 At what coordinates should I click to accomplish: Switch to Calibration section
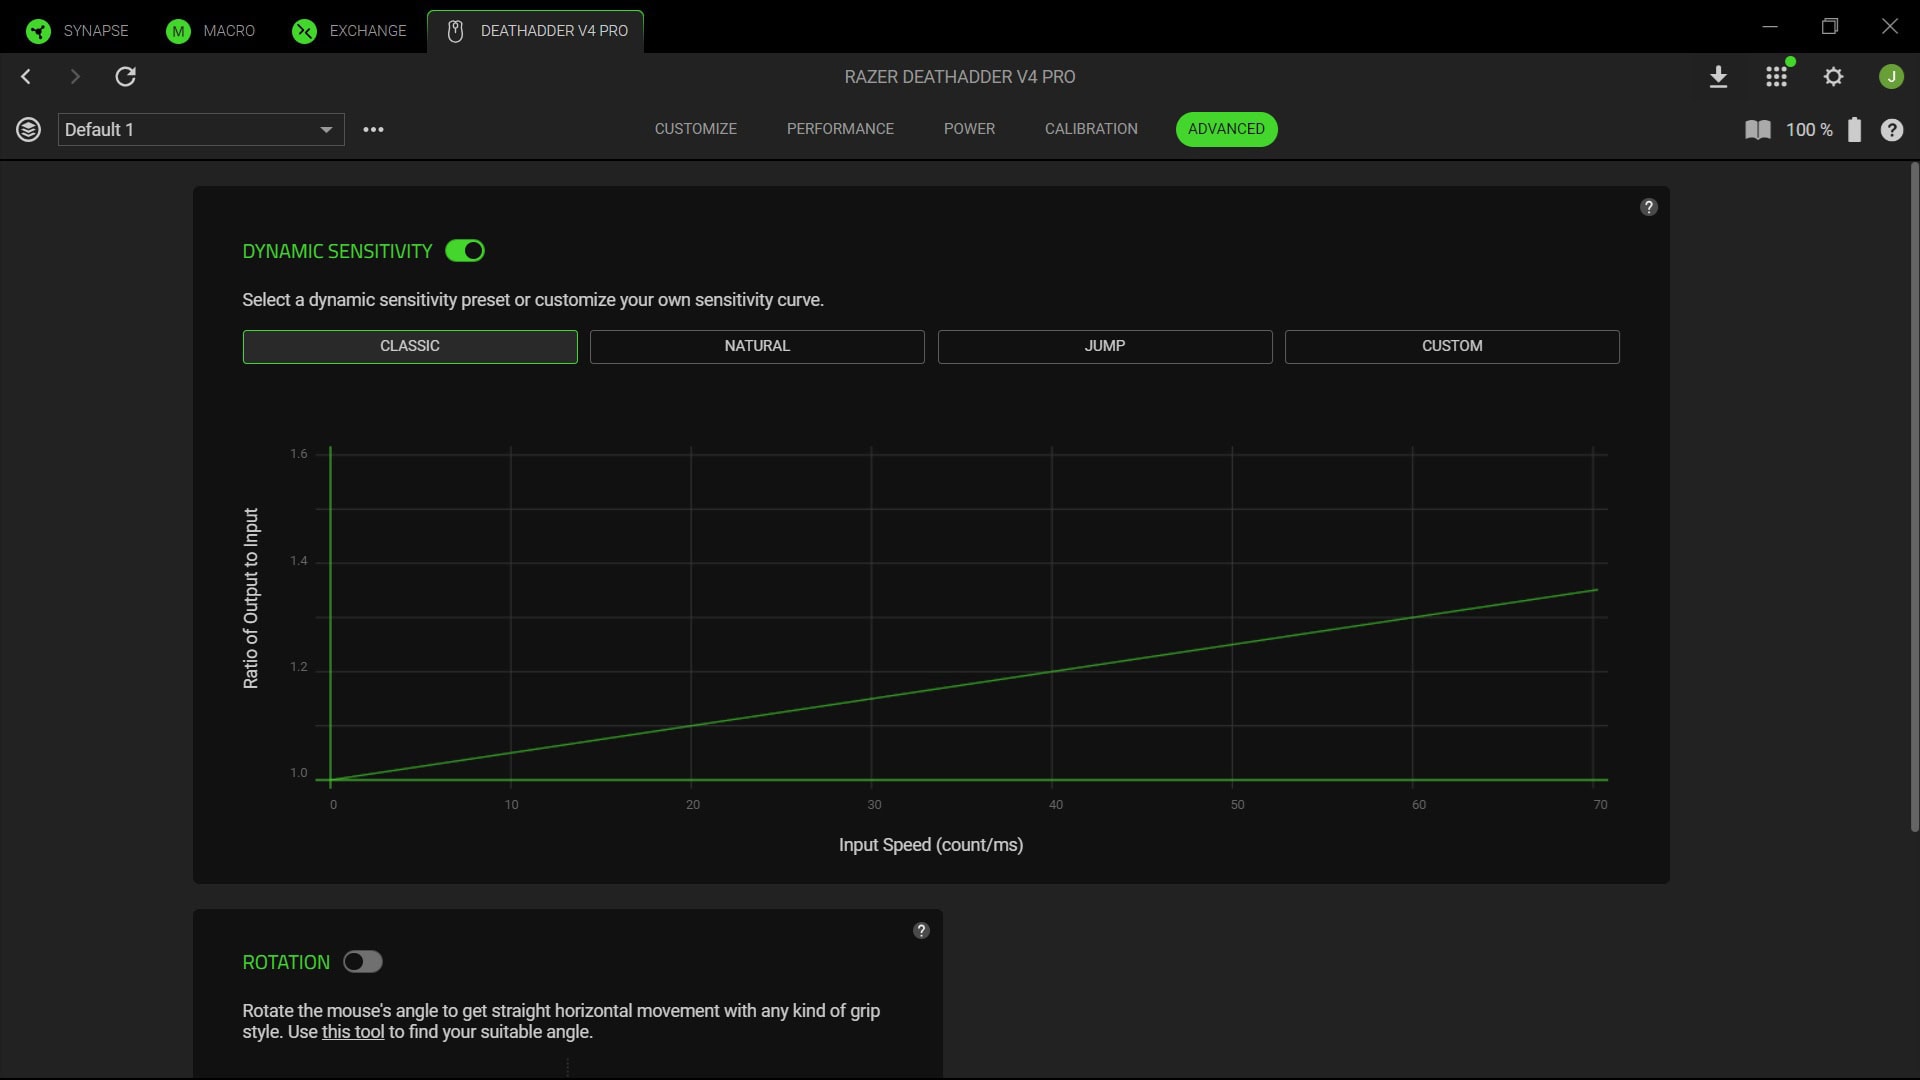tap(1091, 129)
